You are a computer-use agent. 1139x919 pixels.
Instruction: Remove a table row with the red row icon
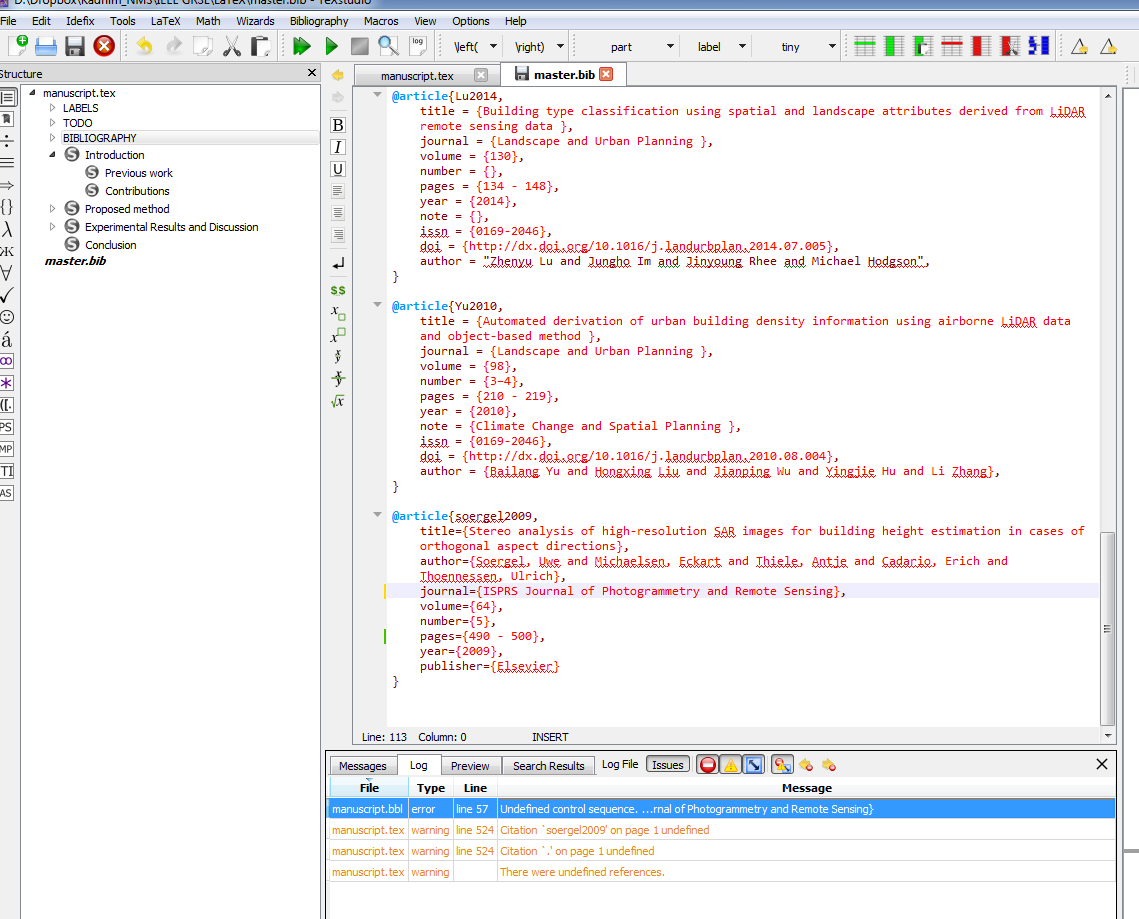952,46
